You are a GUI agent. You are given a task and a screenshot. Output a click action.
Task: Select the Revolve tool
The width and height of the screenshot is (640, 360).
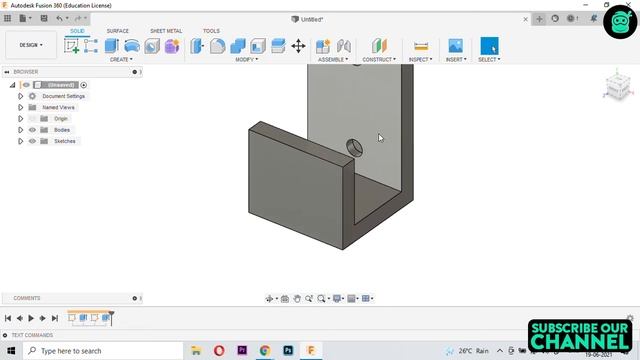point(132,46)
